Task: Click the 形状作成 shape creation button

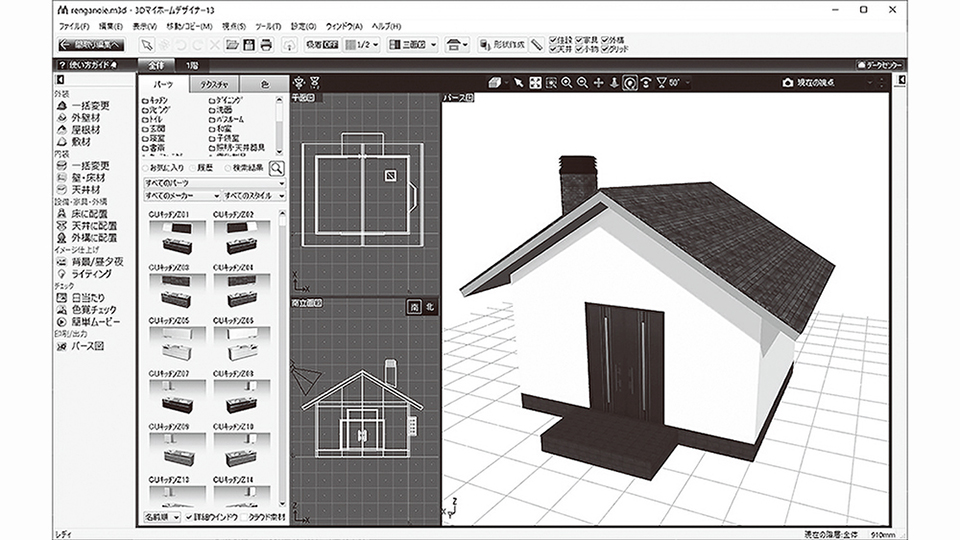Action: pos(502,45)
